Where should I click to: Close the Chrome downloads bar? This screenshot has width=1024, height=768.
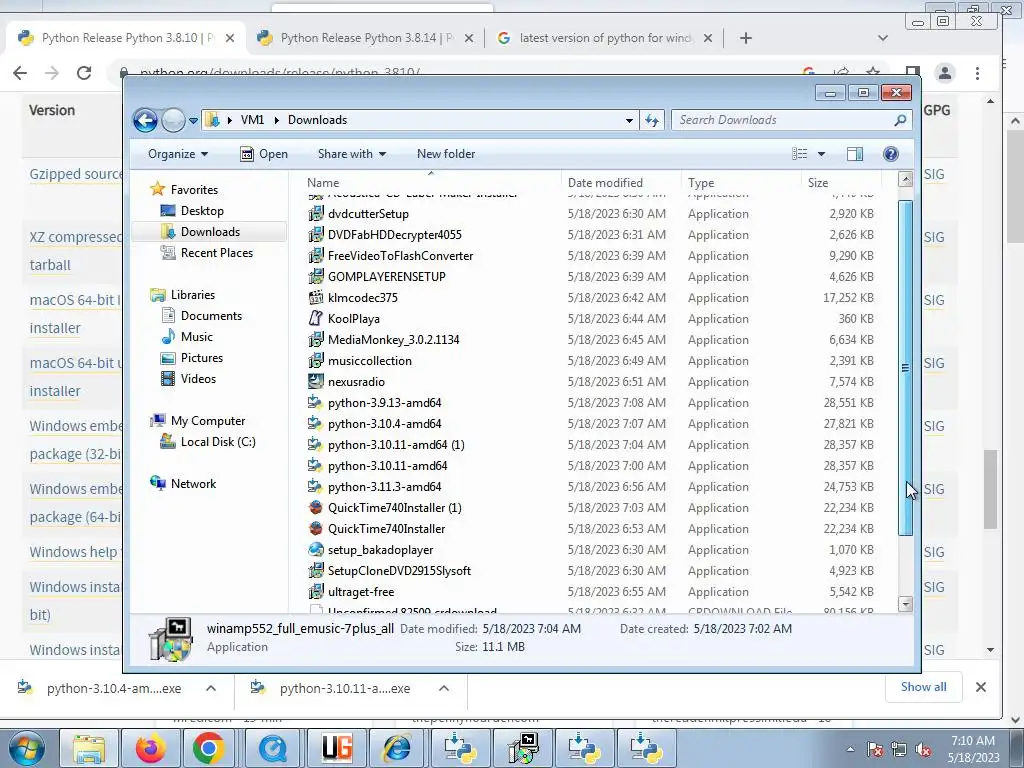click(980, 687)
